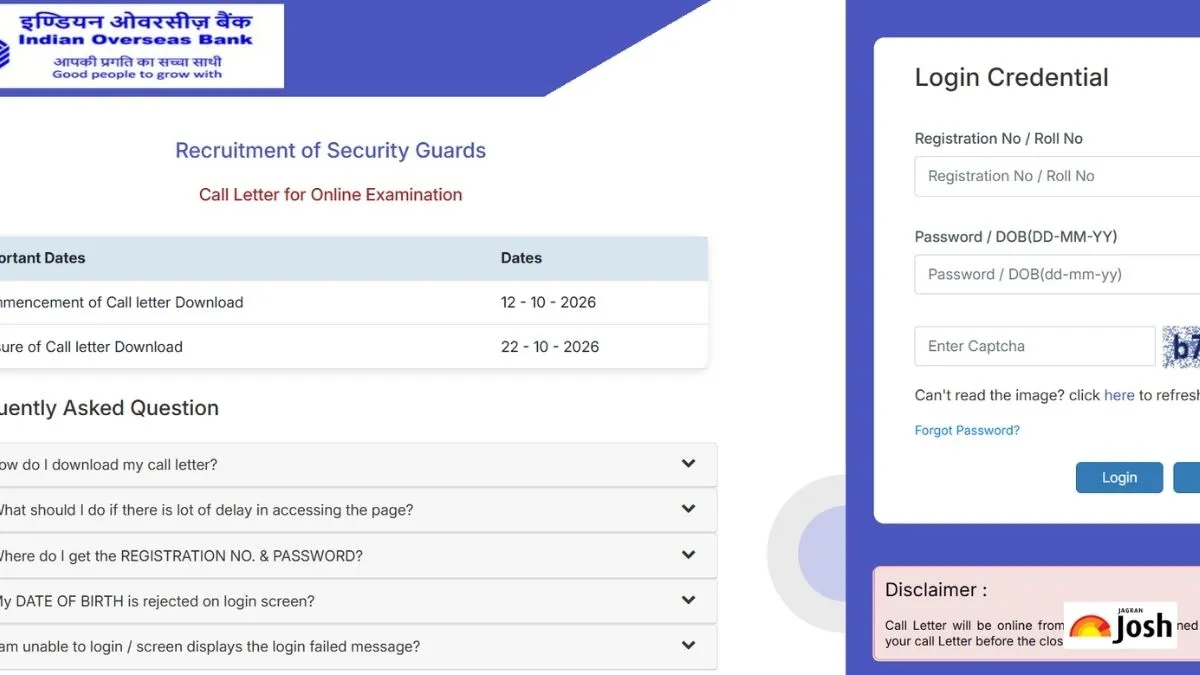Screen dimensions: 1200x675
Task: Click the 'Recruitment of Security Guards' heading
Action: point(330,151)
